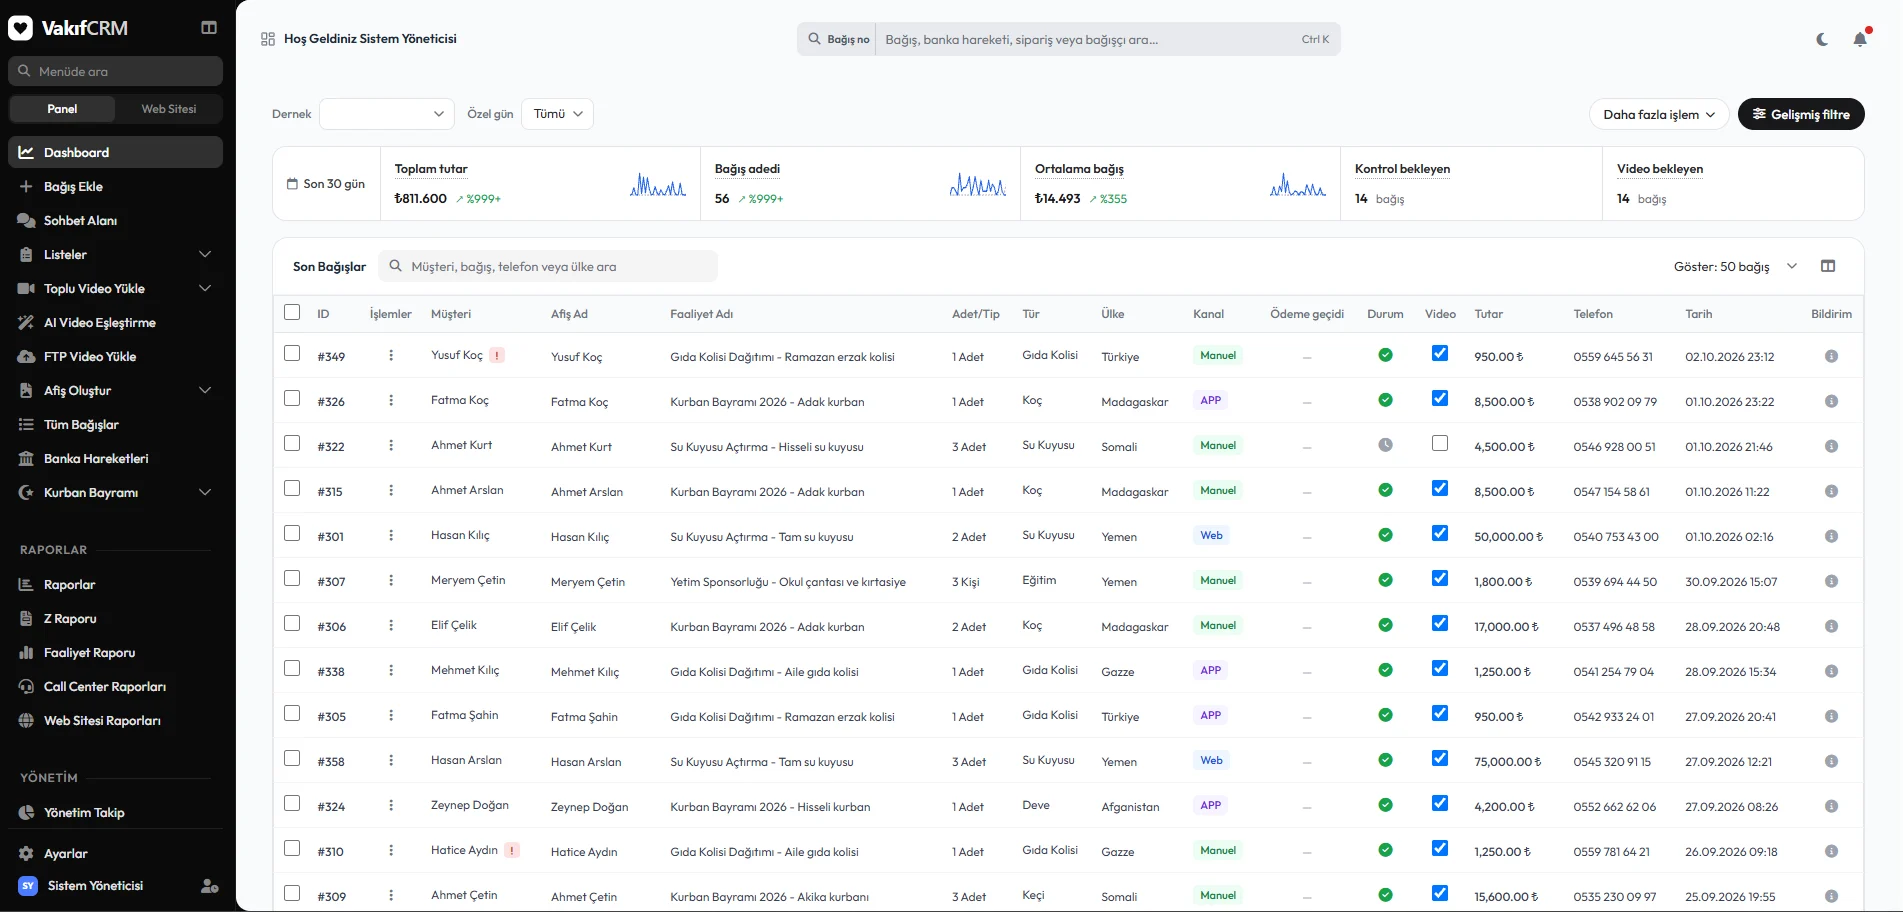Click Bağış no search scope selector
The width and height of the screenshot is (1903, 912).
pos(837,40)
